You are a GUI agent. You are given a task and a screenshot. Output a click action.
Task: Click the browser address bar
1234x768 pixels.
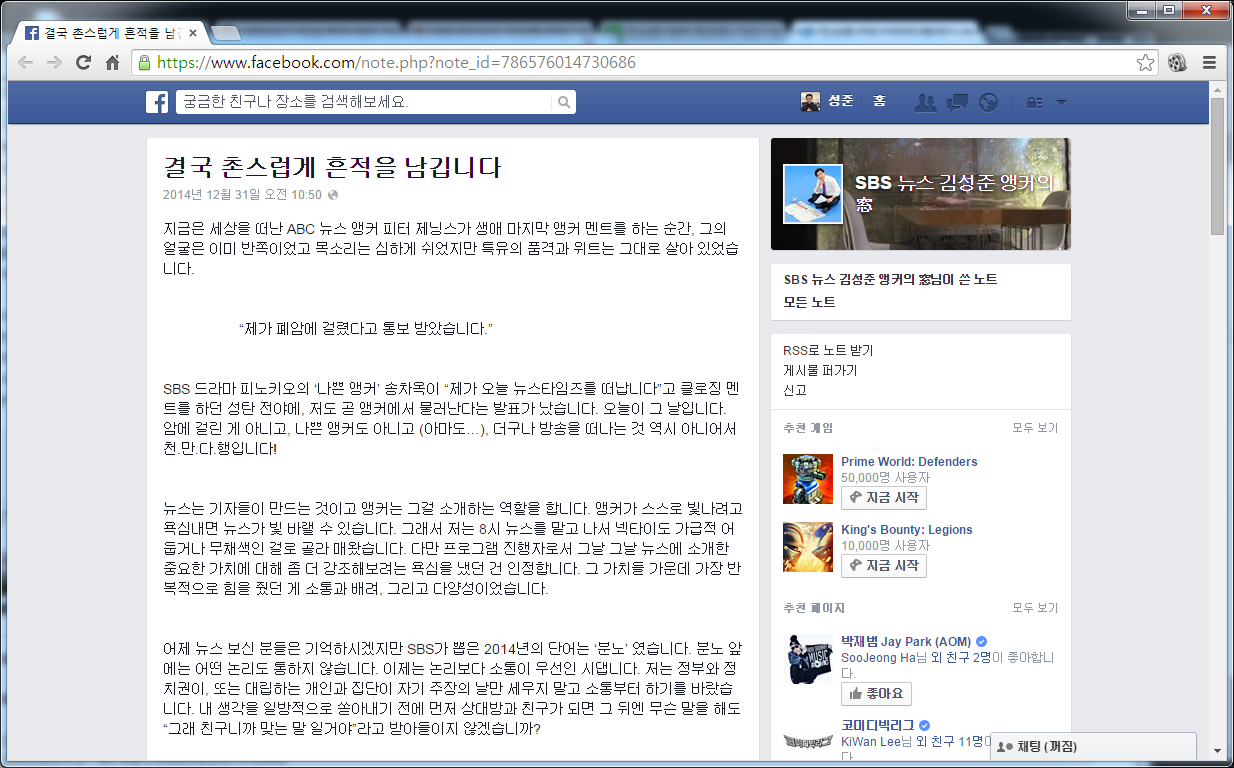645,62
